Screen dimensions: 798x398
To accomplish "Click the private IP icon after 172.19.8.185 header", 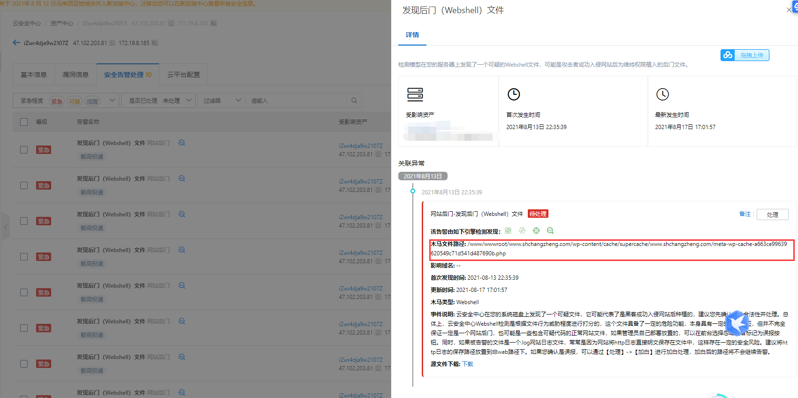I will (x=154, y=43).
